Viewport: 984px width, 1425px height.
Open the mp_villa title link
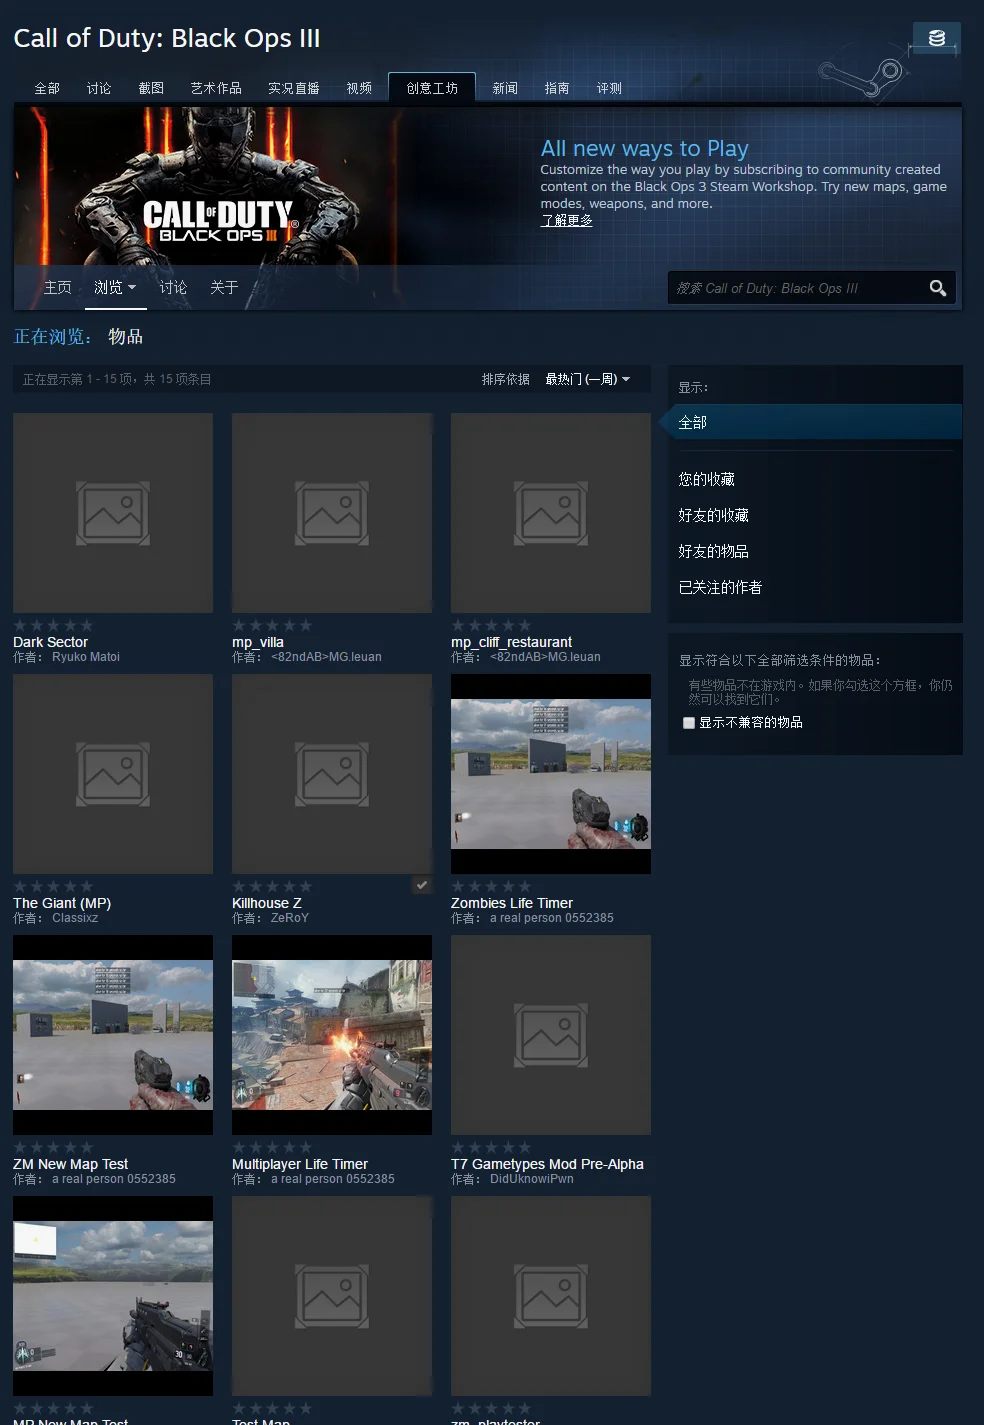258,642
